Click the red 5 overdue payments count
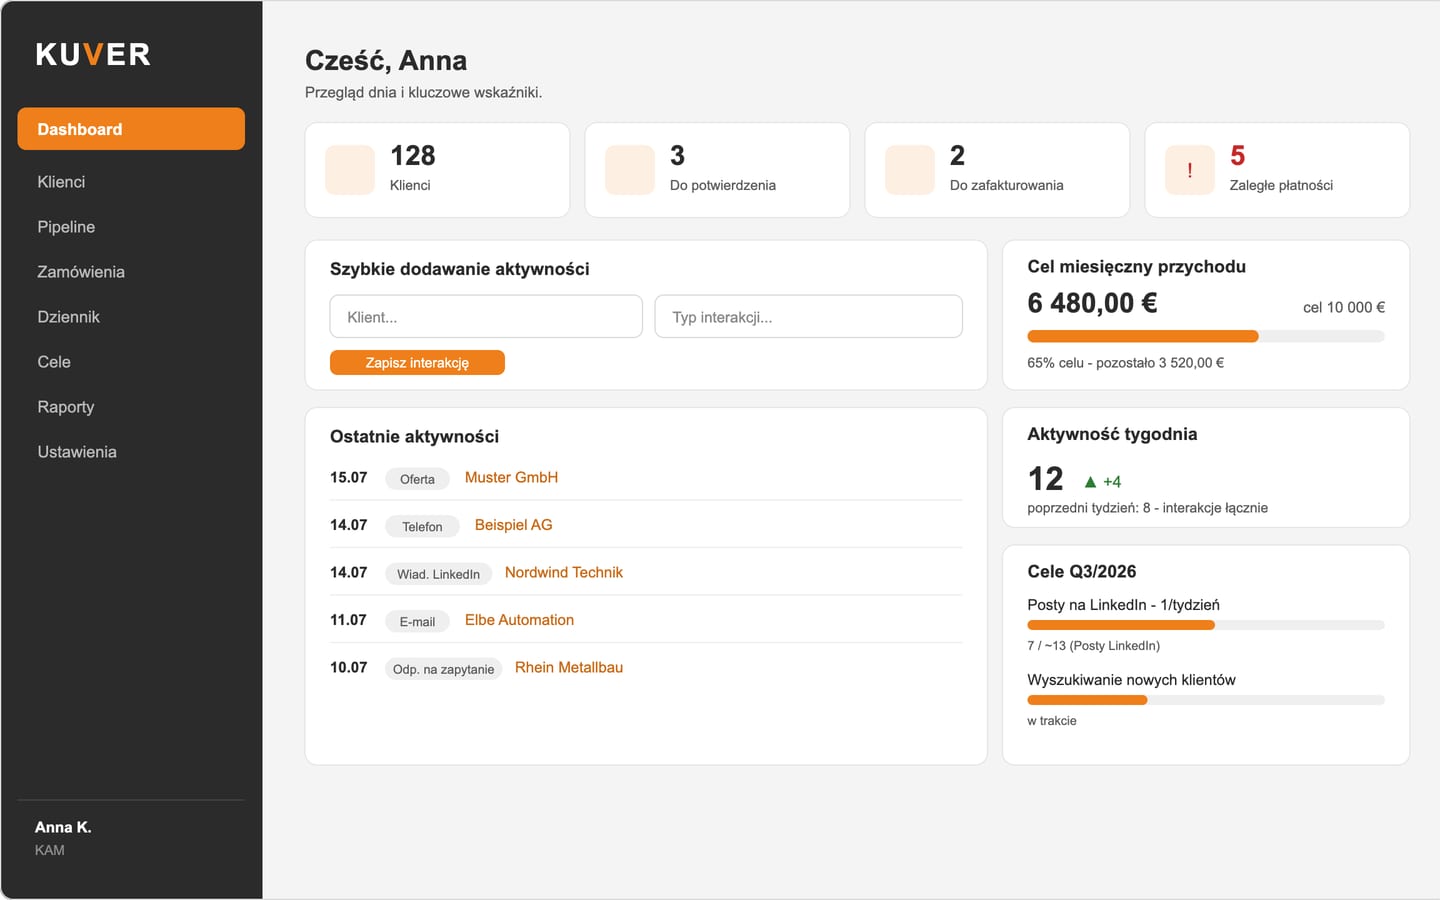1440x900 pixels. 1238,156
